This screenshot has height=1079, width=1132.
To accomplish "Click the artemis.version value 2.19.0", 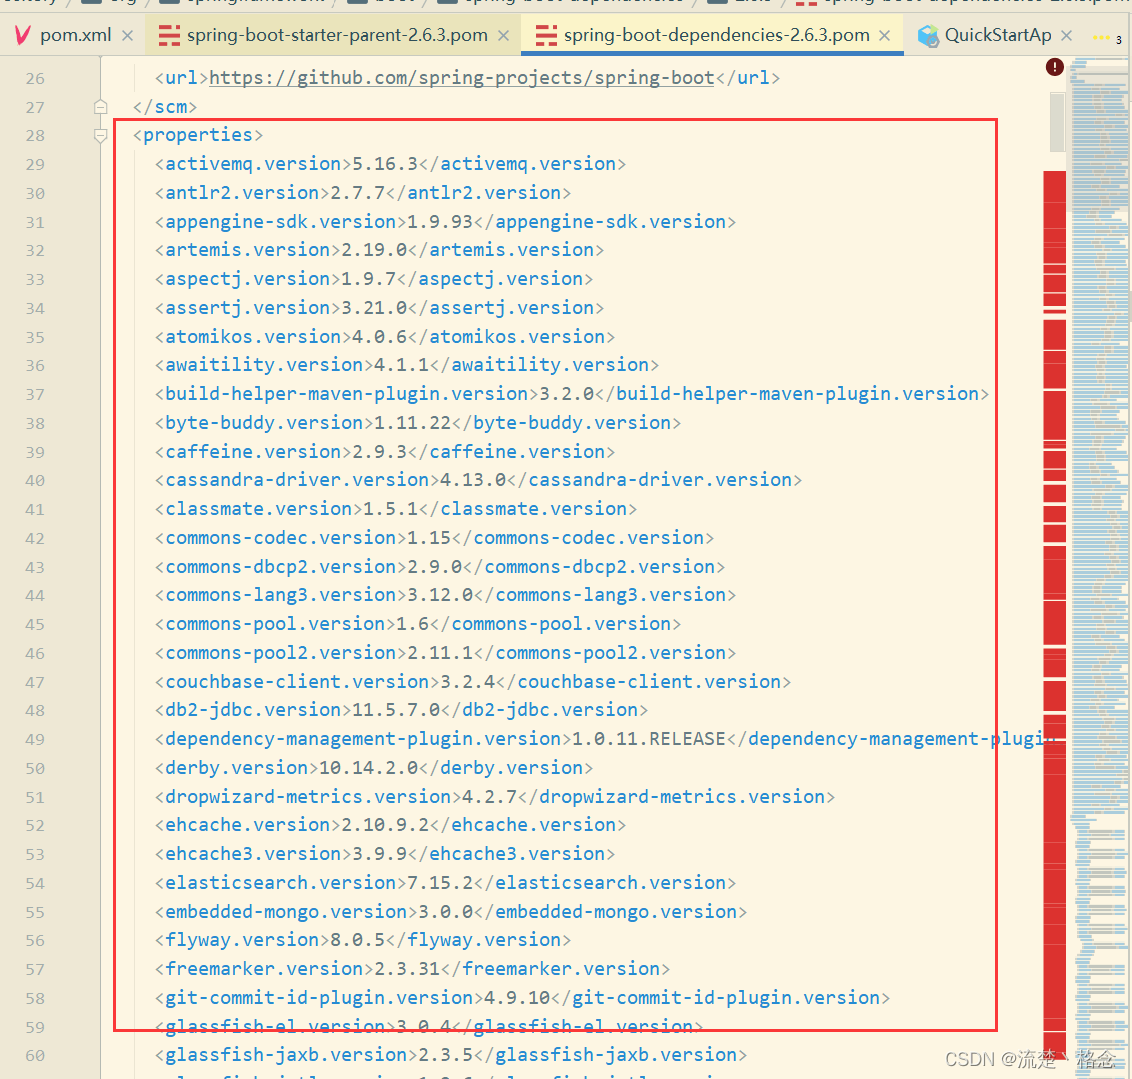I will coord(374,250).
